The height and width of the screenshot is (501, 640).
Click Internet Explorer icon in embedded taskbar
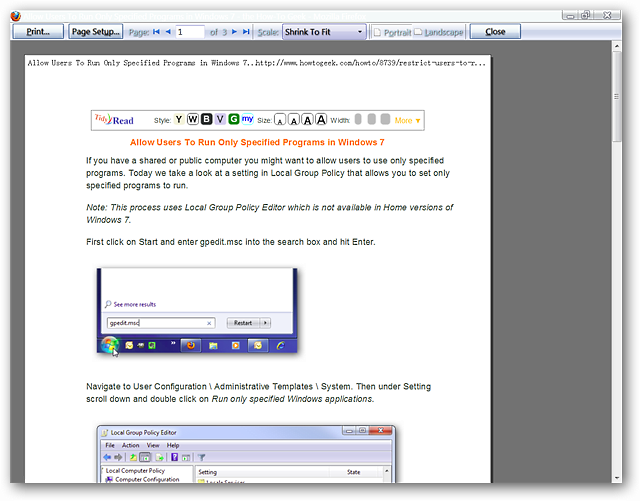[x=281, y=346]
